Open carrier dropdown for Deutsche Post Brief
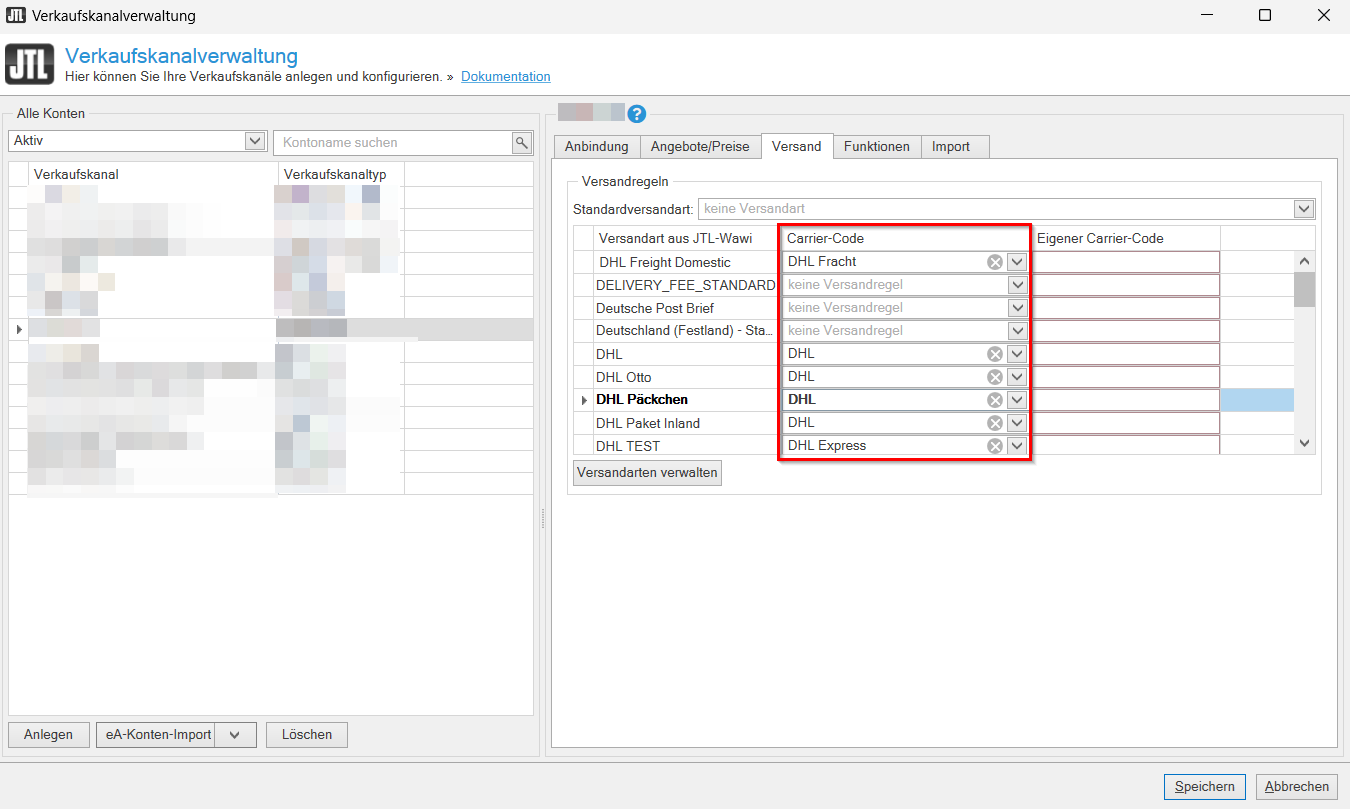The width and height of the screenshot is (1350, 809). pos(1017,308)
